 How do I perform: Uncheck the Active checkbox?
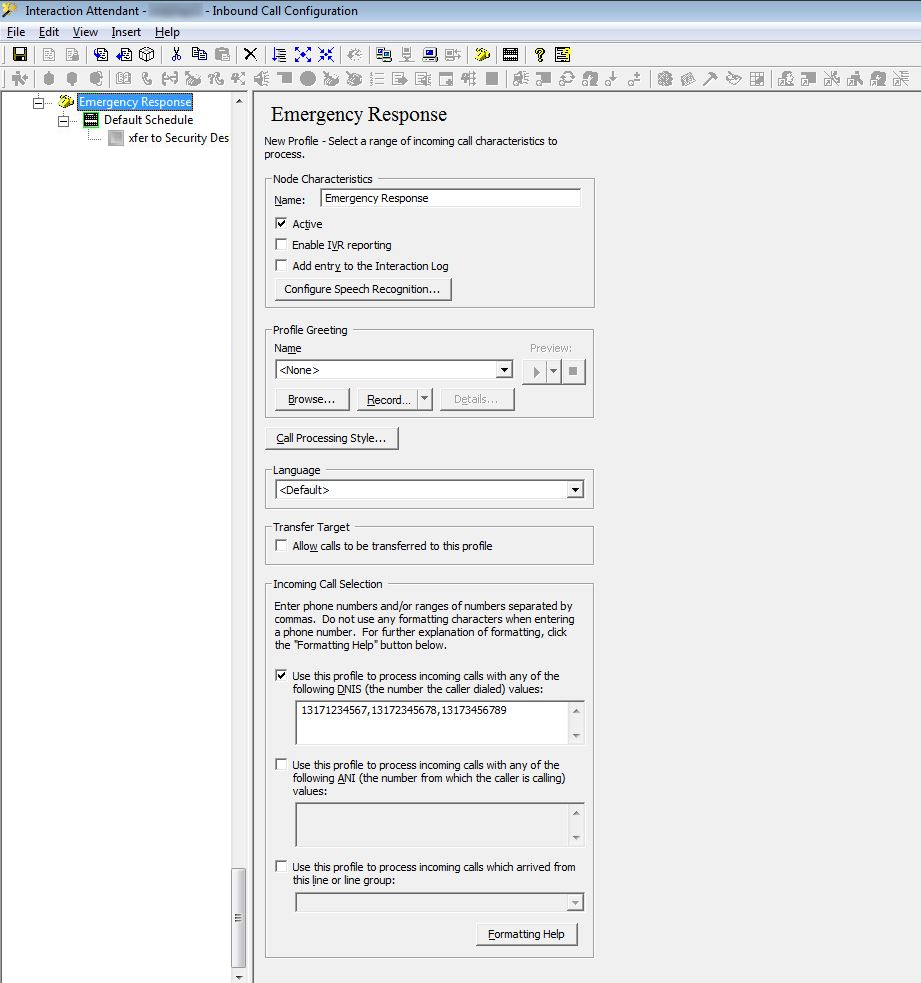(x=281, y=224)
